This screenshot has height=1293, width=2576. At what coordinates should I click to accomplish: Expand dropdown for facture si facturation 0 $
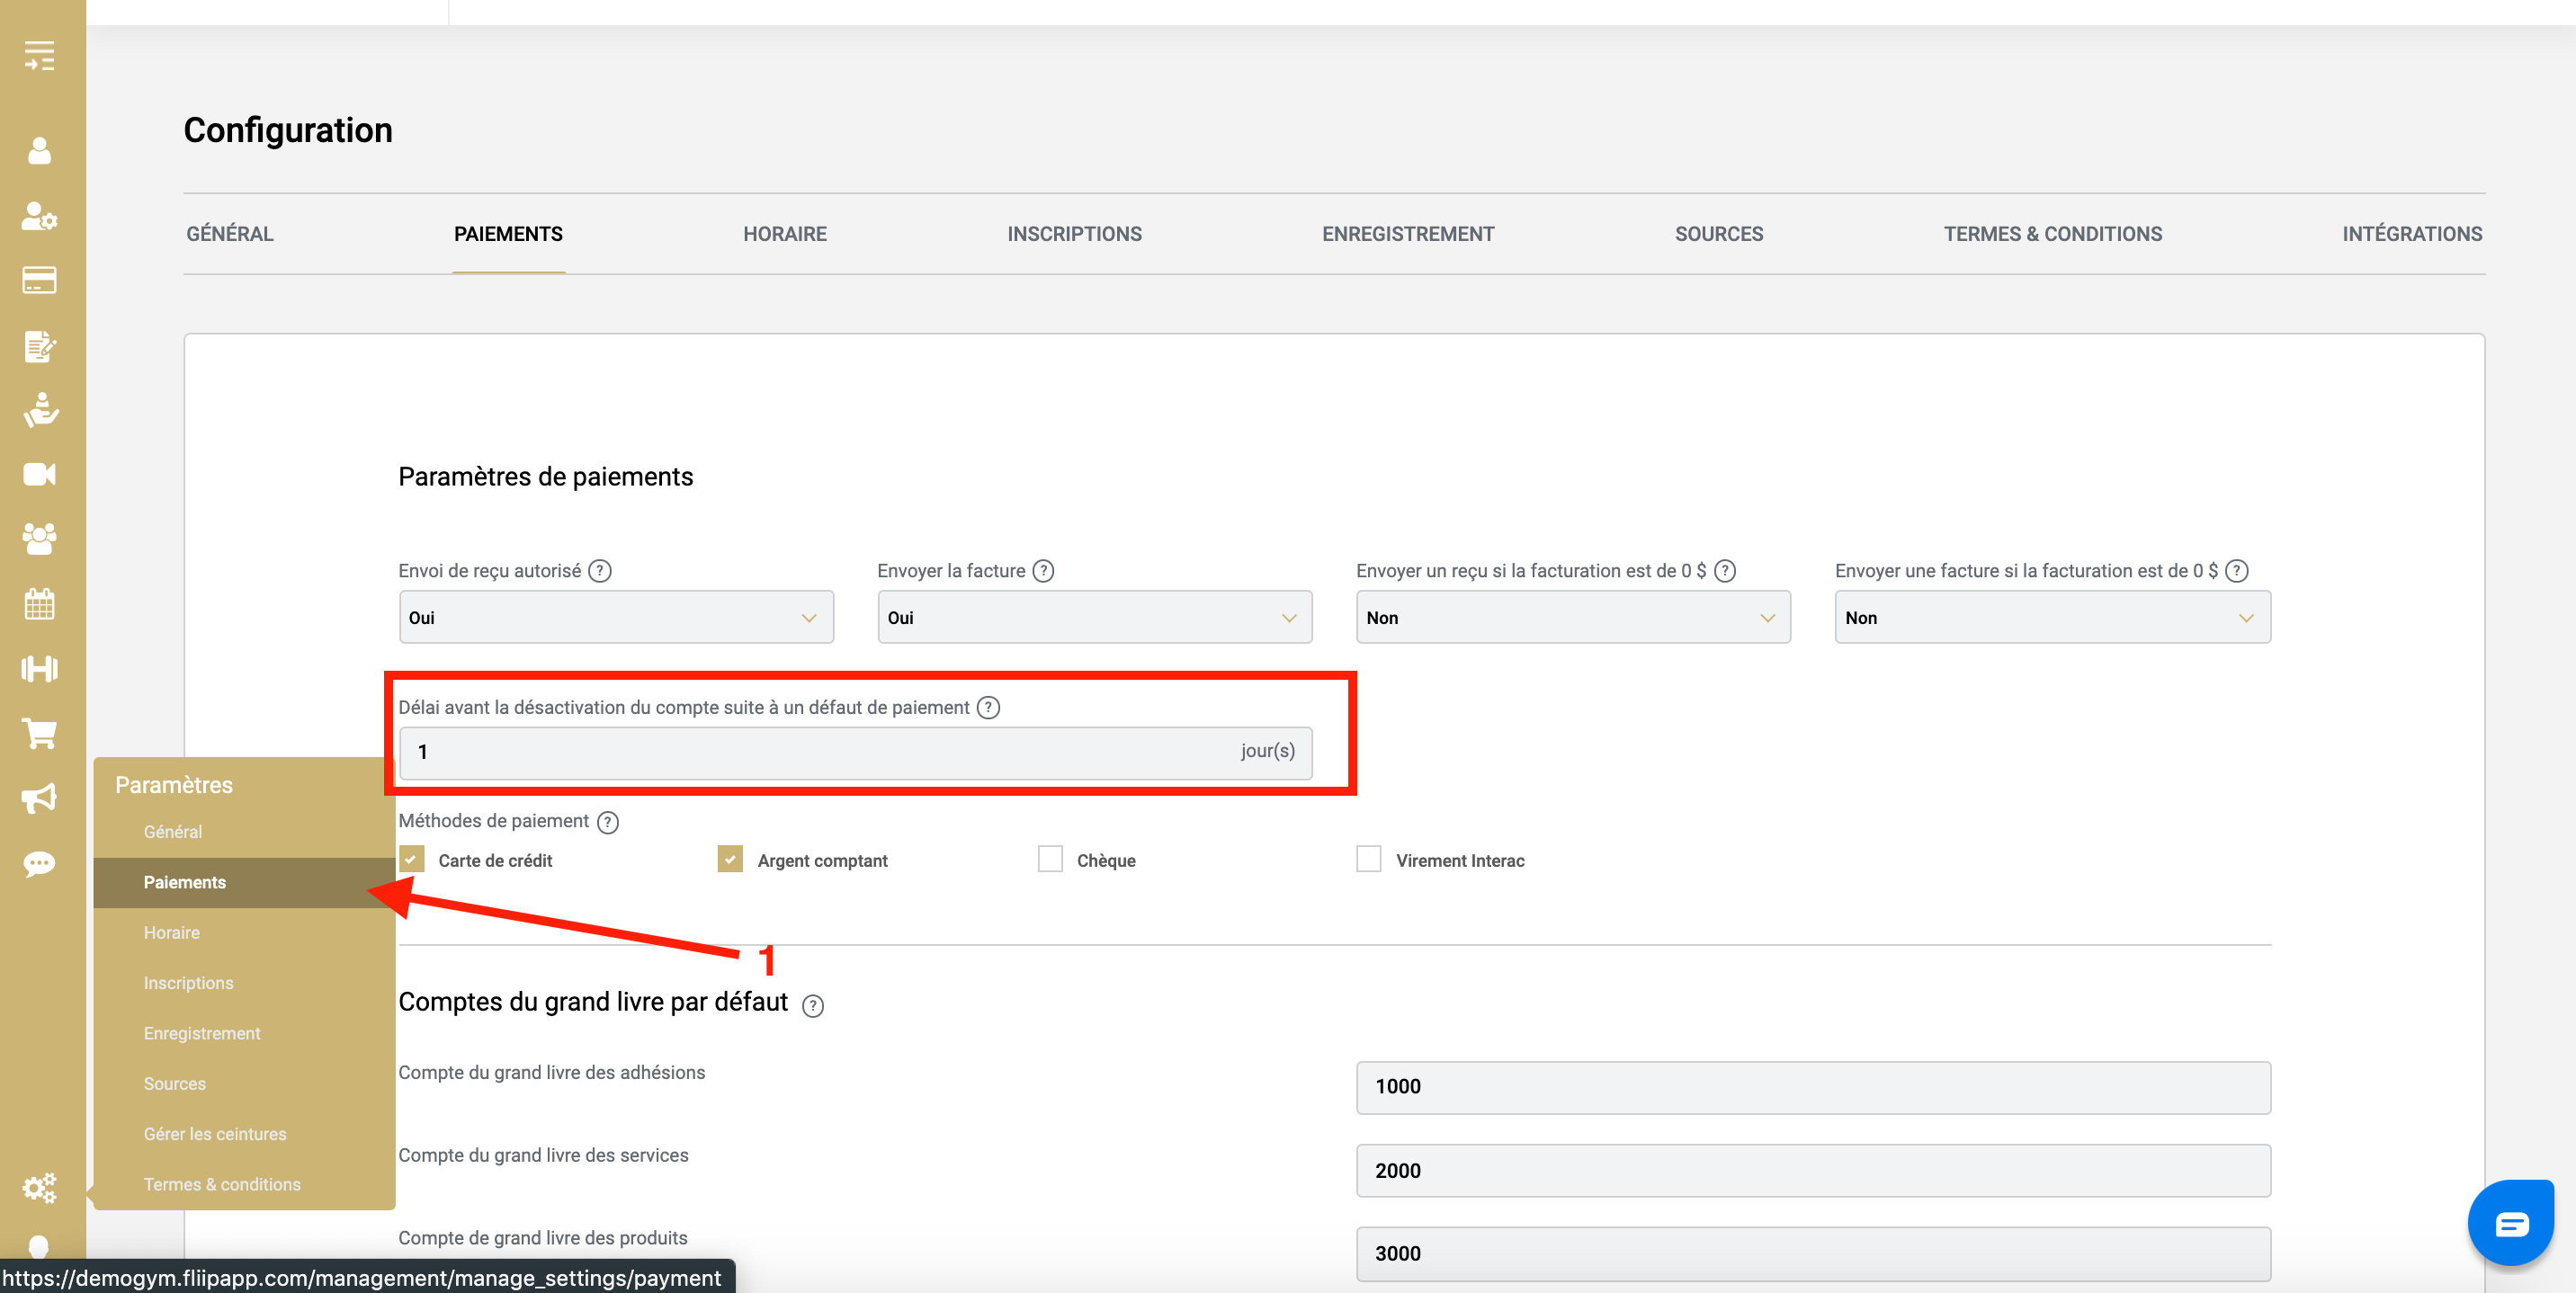point(2052,618)
